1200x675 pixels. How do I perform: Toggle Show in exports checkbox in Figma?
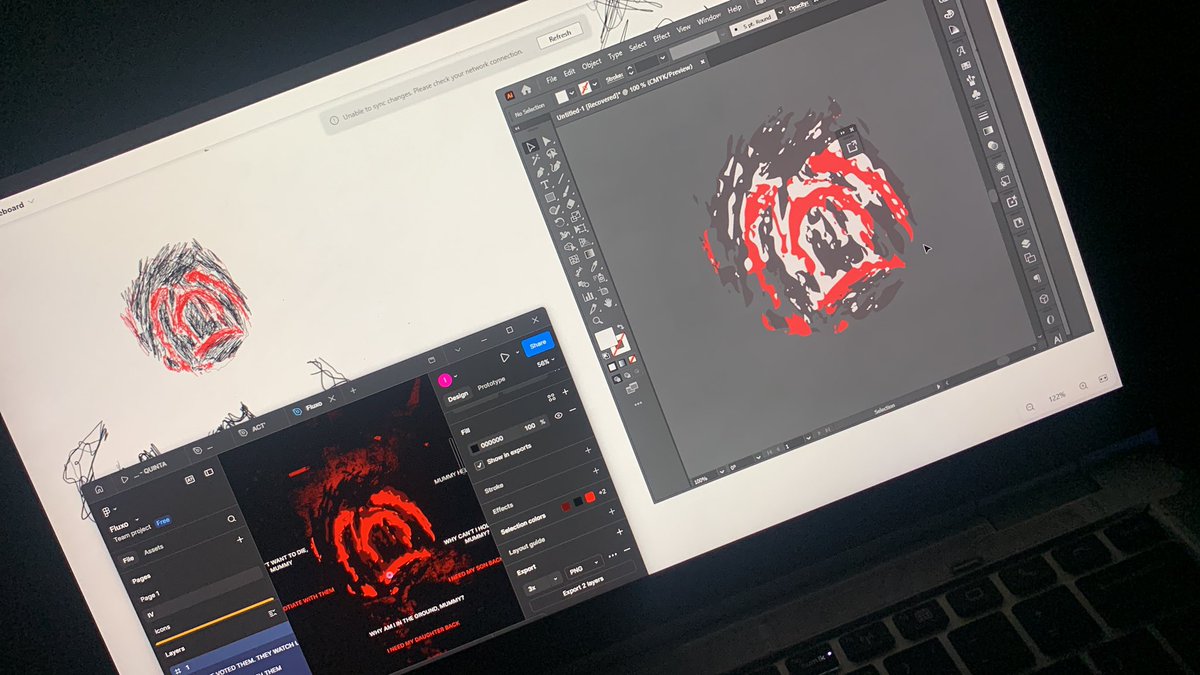tap(479, 465)
